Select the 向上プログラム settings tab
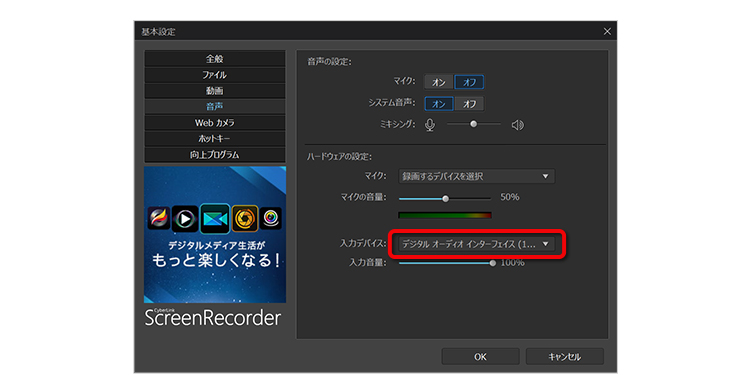Image resolution: width=750 pixels, height=375 pixels. pyautogui.click(x=215, y=154)
